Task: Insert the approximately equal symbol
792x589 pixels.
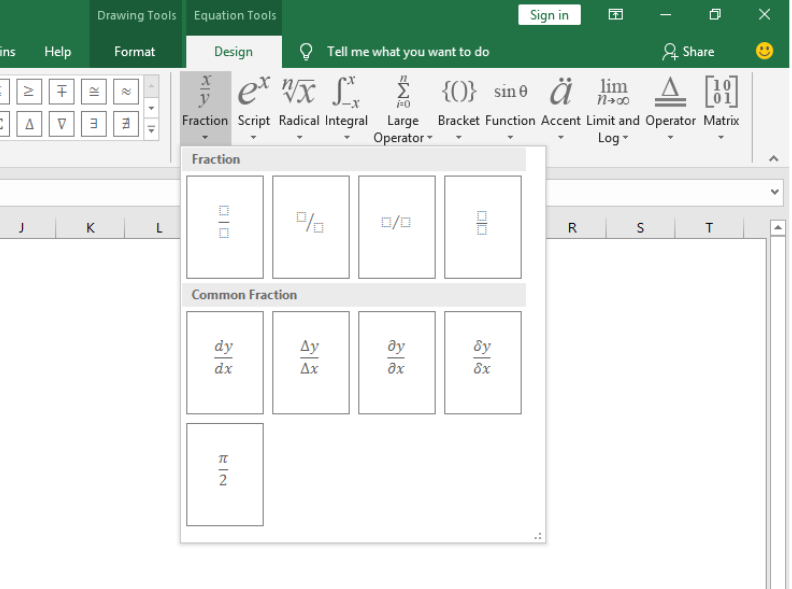Action: click(126, 91)
